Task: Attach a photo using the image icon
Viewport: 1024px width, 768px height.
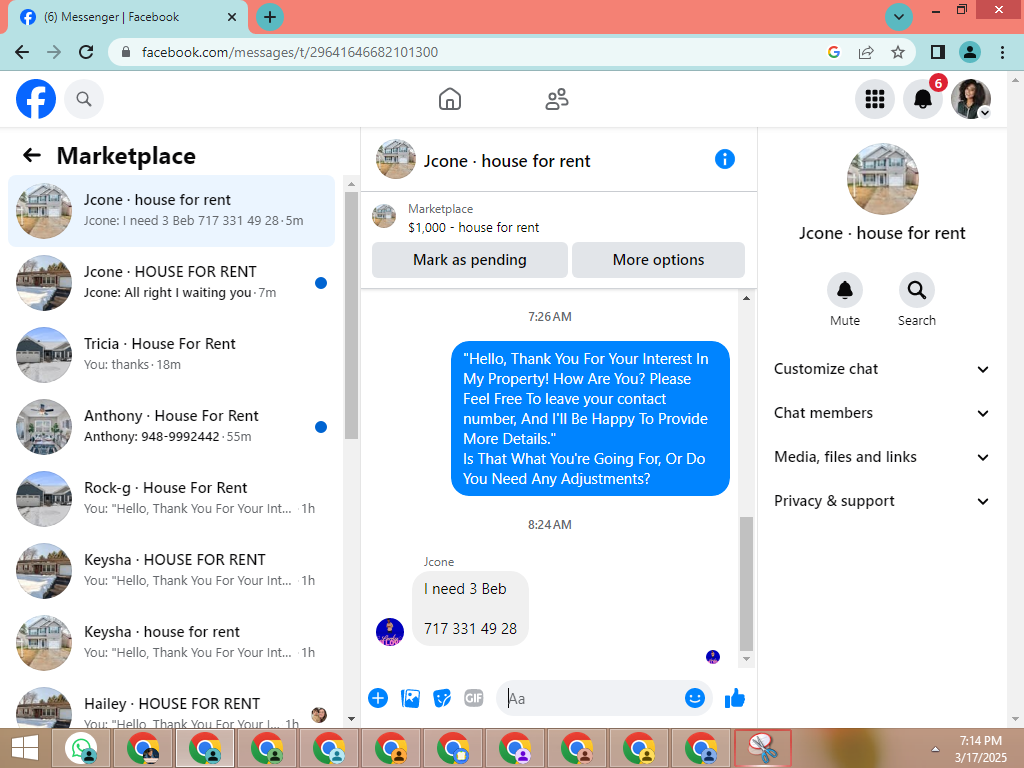Action: pyautogui.click(x=410, y=698)
